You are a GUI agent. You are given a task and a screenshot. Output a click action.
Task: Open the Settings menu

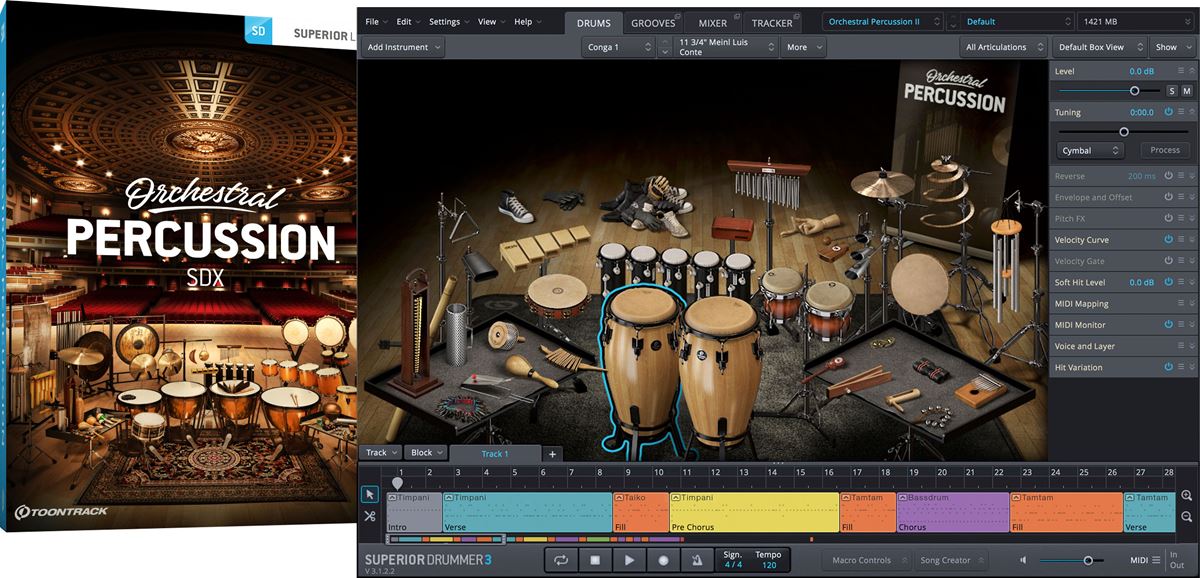point(449,21)
